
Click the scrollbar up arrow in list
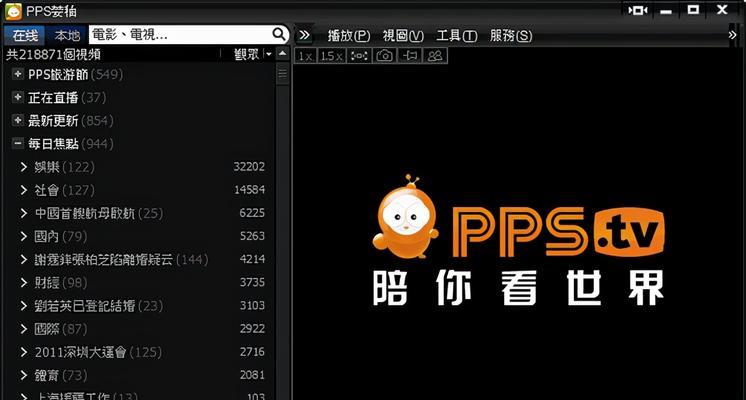(x=283, y=54)
